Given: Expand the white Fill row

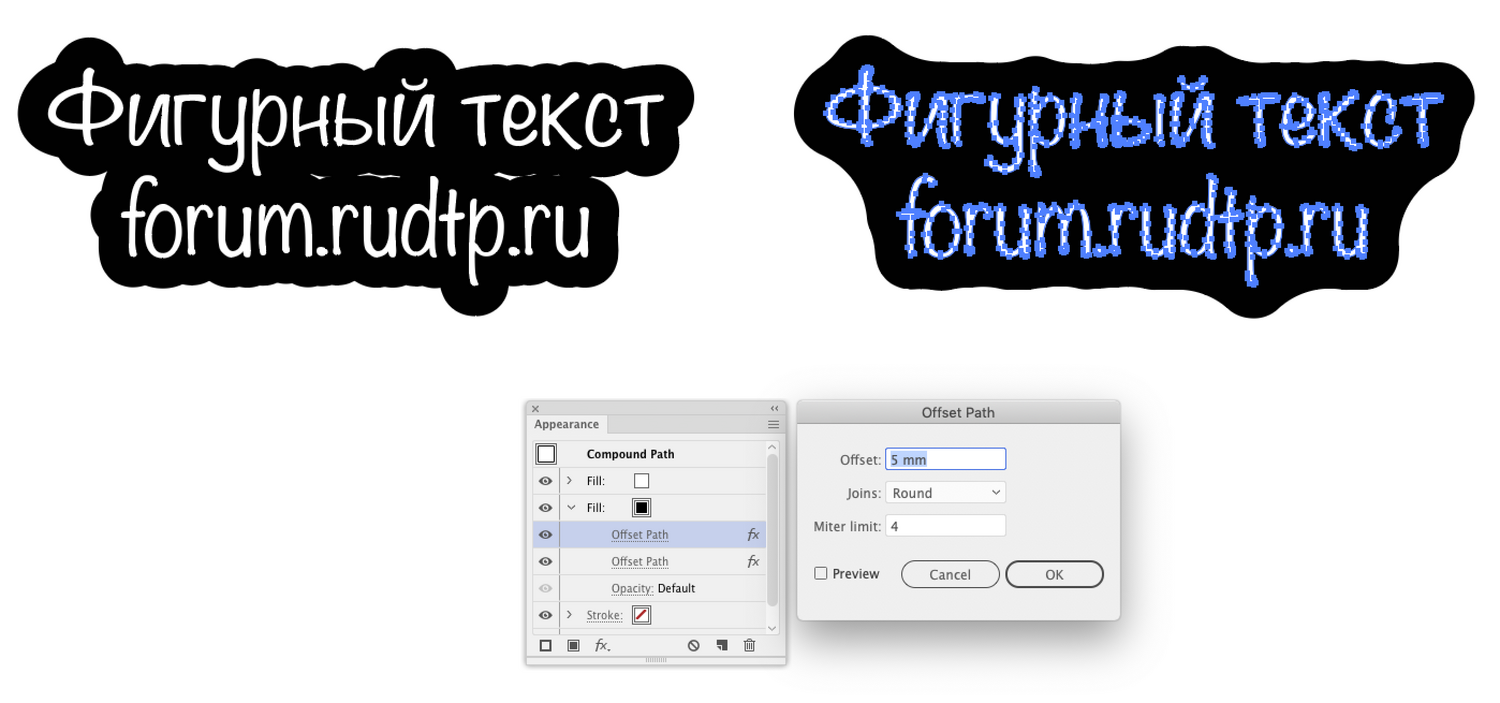Looking at the screenshot, I should pos(570,481).
